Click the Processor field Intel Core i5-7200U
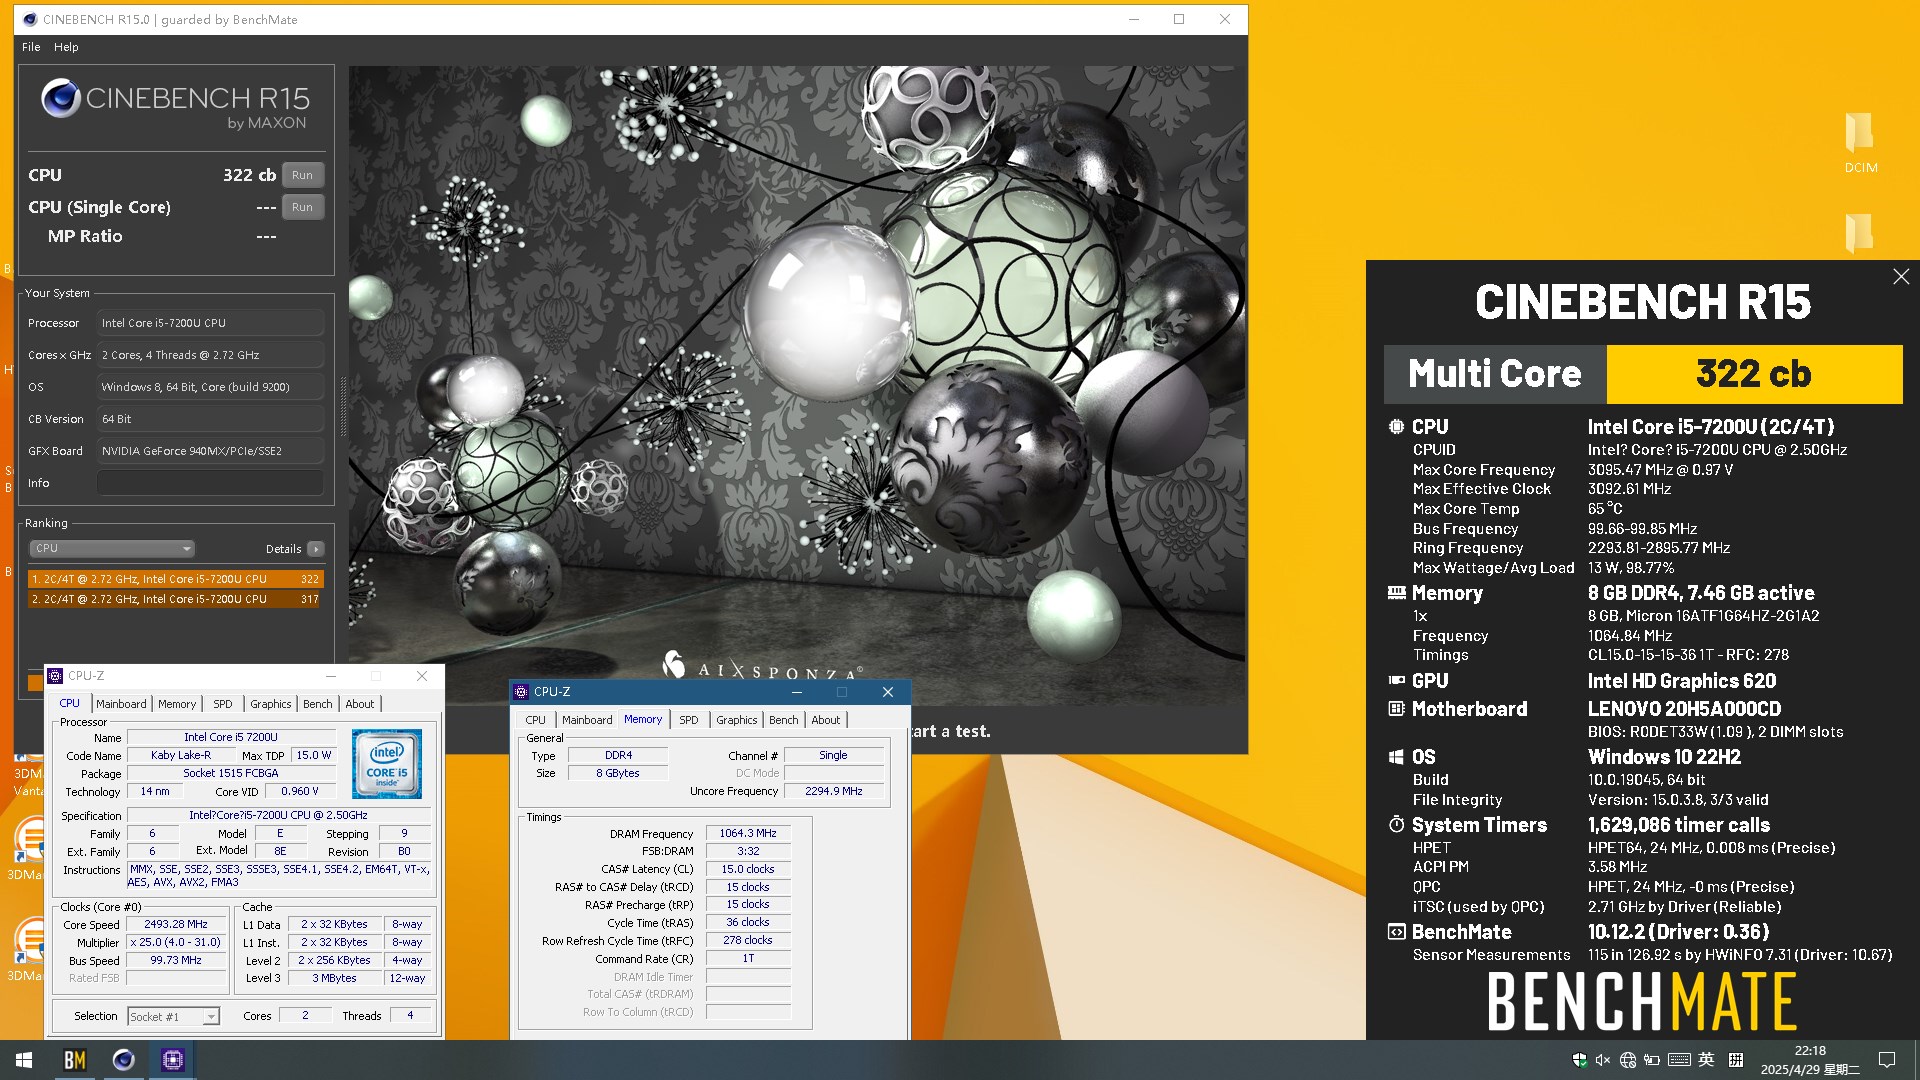The width and height of the screenshot is (1920, 1080). click(x=210, y=323)
